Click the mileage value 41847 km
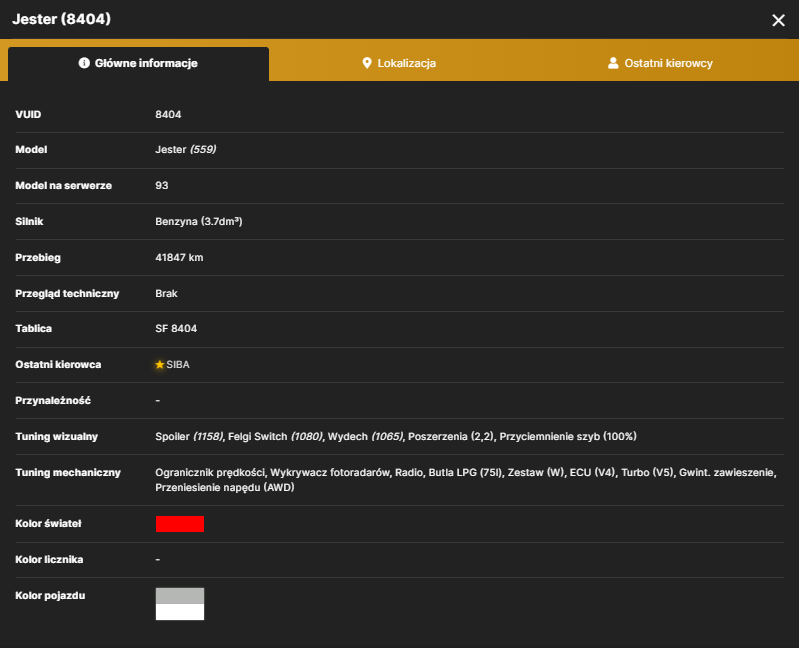Image resolution: width=799 pixels, height=648 pixels. tap(179, 258)
